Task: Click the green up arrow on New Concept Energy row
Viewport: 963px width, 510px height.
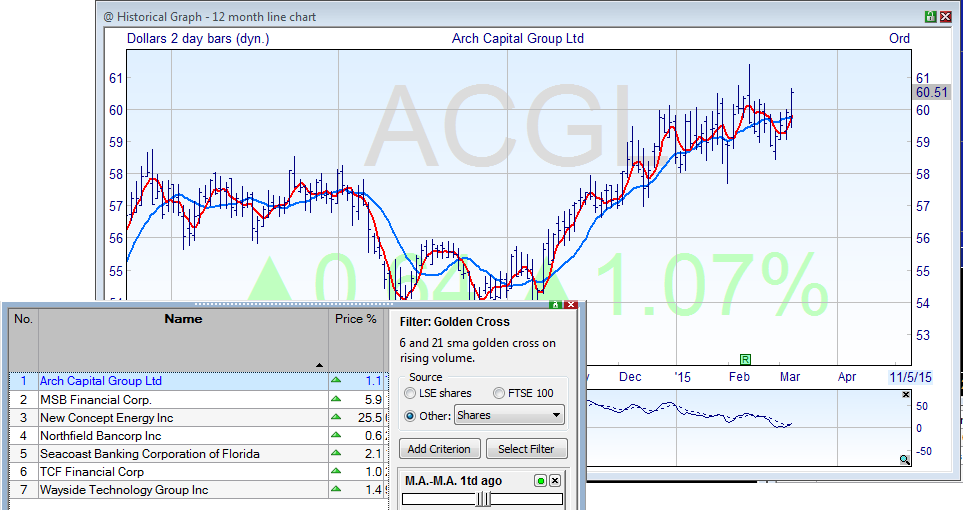Action: point(336,417)
